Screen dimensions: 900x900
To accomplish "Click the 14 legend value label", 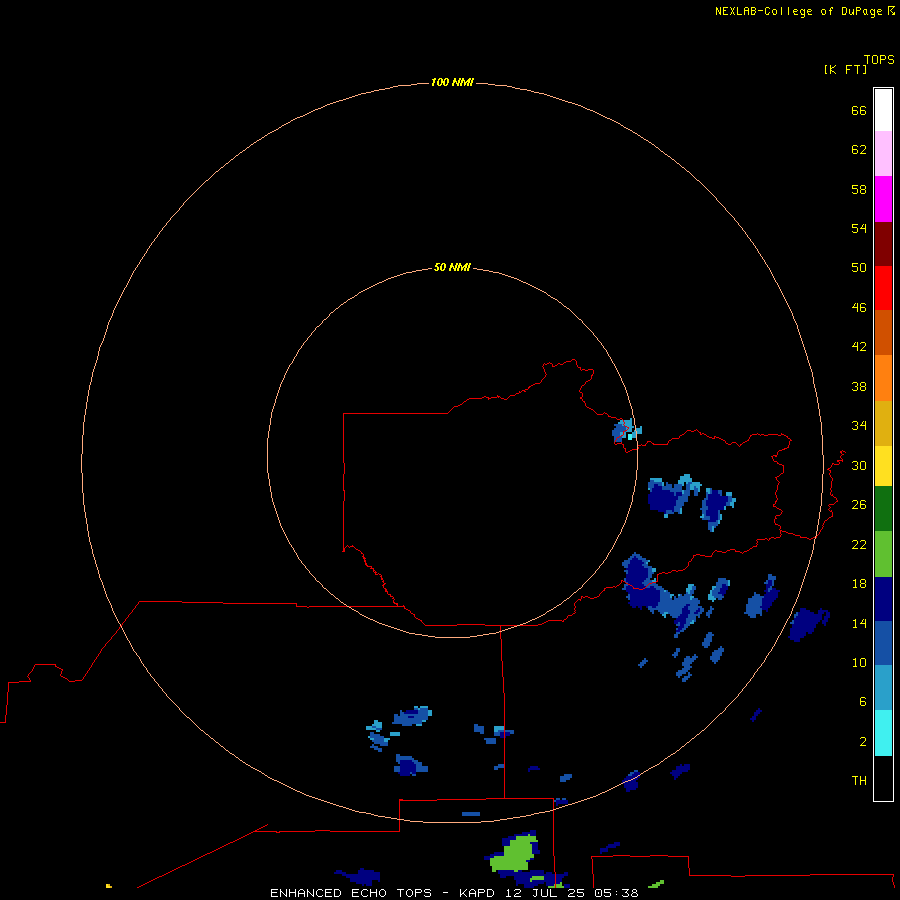I will tap(859, 623).
